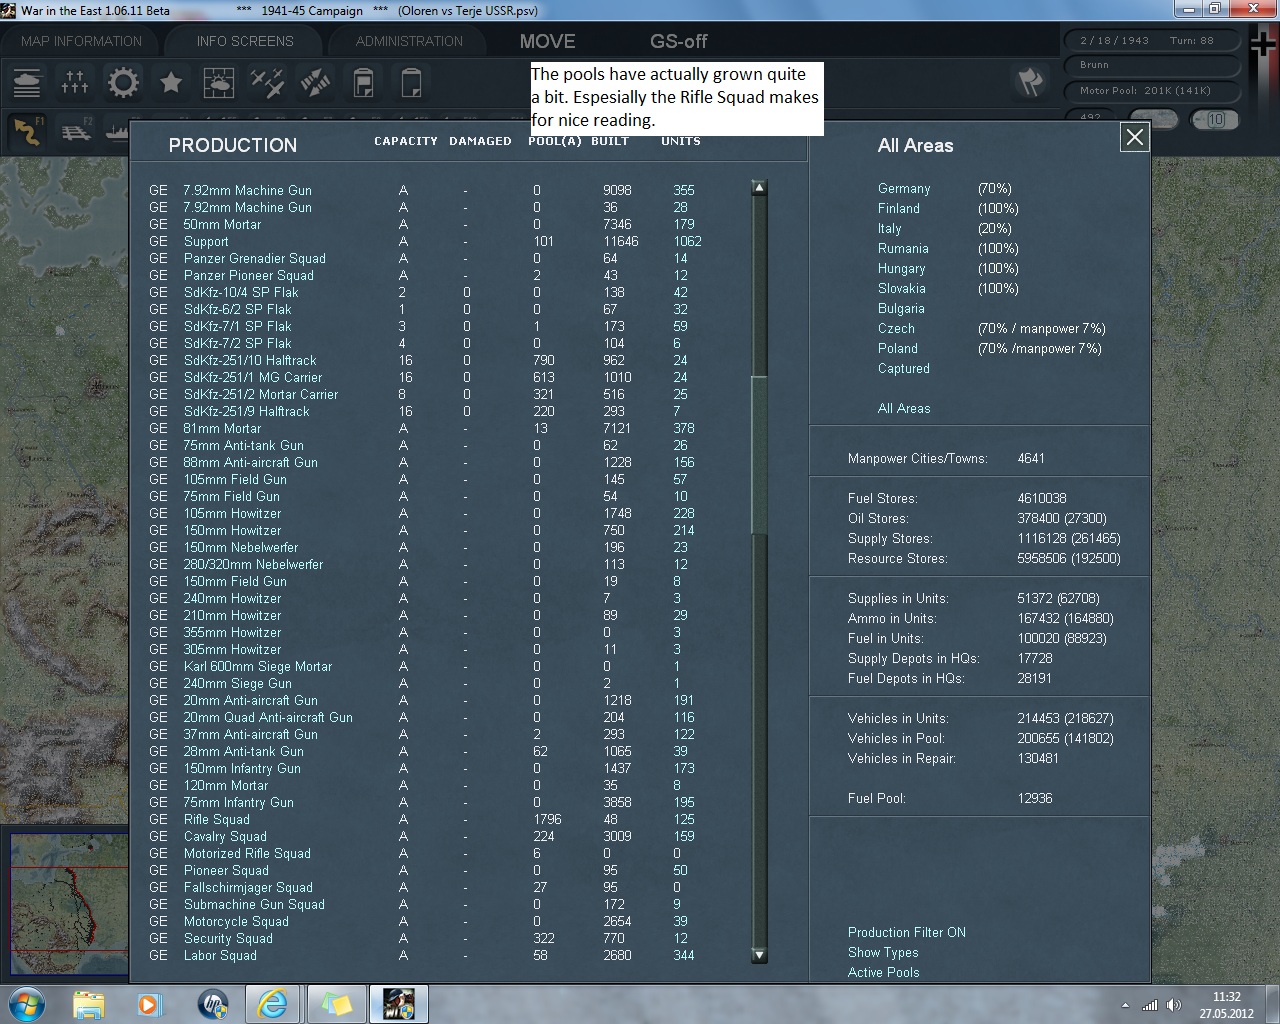
Task: Select the F1 move mode arrow icon
Action: point(27,131)
